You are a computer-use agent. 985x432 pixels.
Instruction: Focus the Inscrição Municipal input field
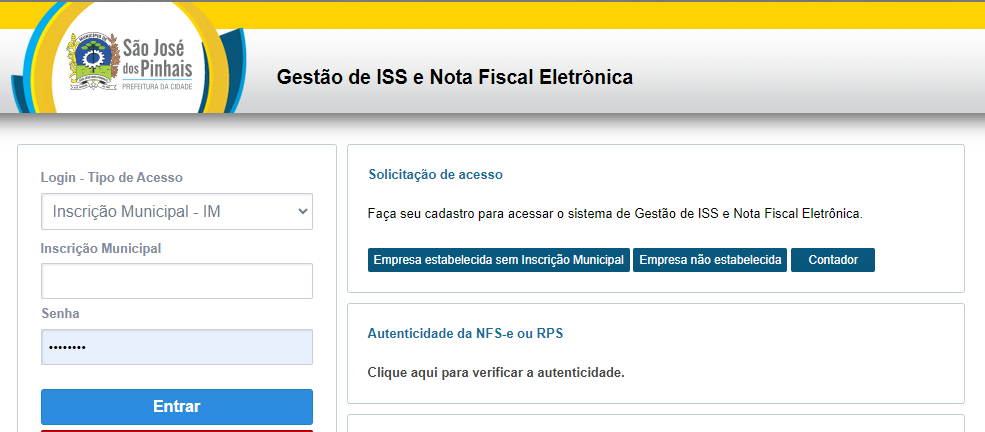tap(177, 281)
